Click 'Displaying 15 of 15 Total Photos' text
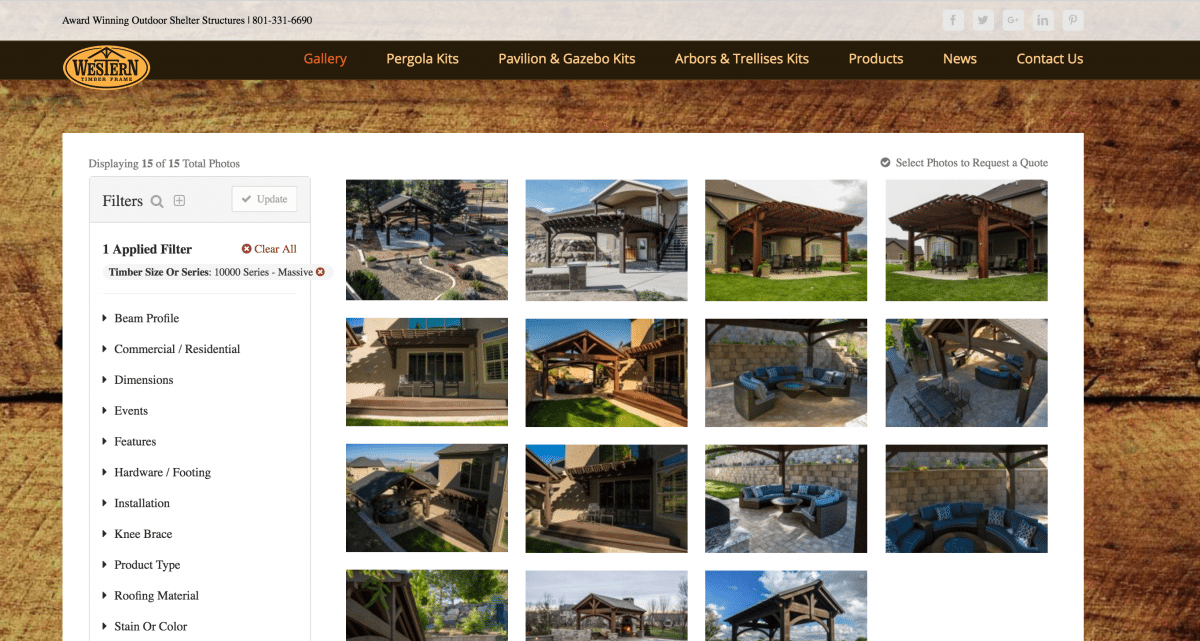The height and width of the screenshot is (641, 1200). pos(164,163)
